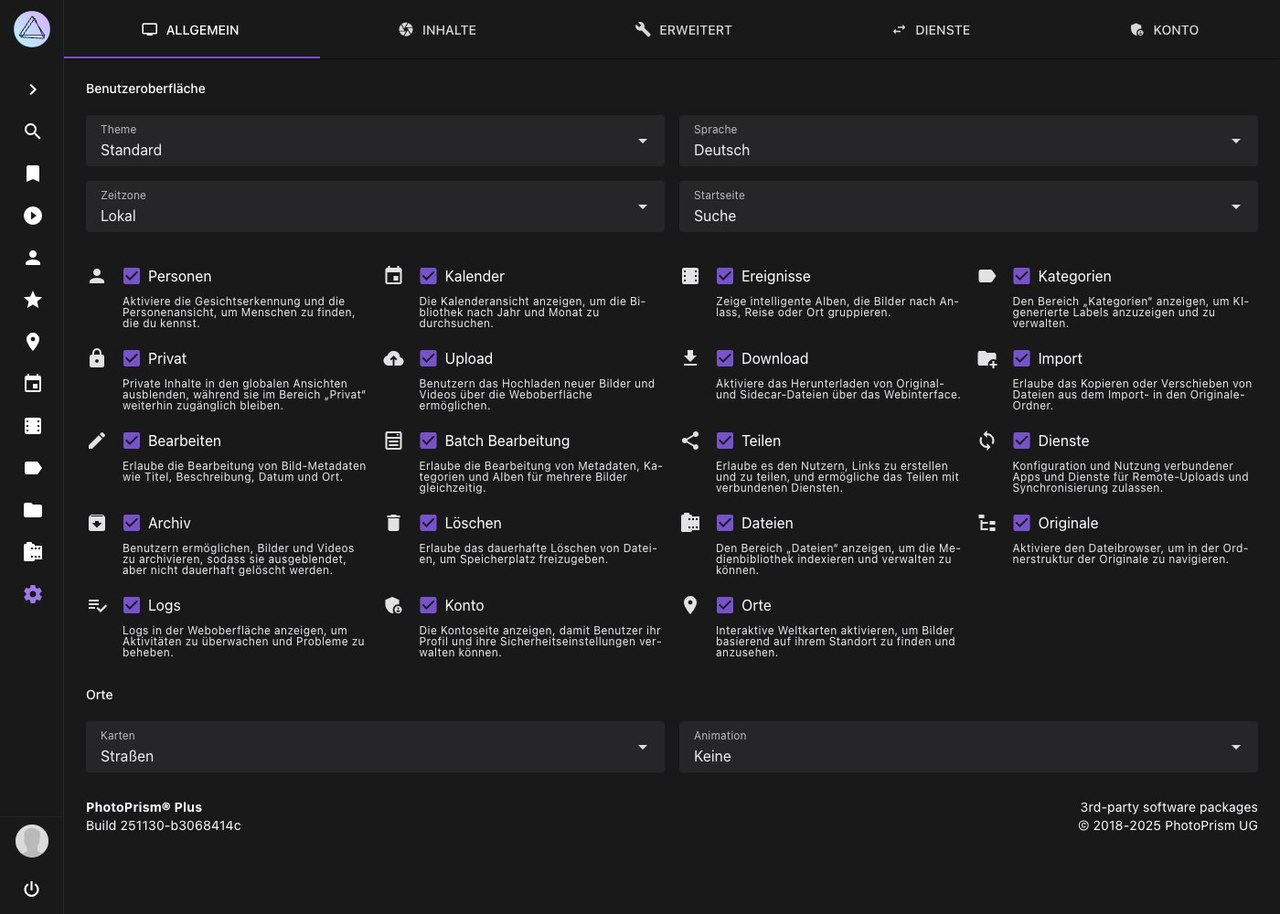Click the logout power button at the bottom

click(31, 889)
